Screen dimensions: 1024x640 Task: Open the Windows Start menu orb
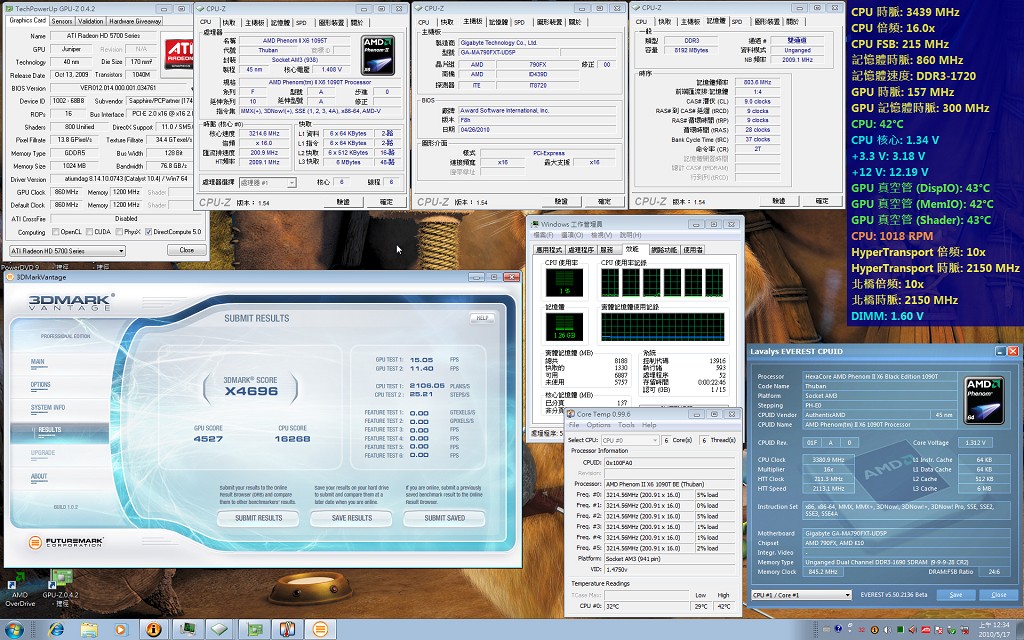pos(14,630)
